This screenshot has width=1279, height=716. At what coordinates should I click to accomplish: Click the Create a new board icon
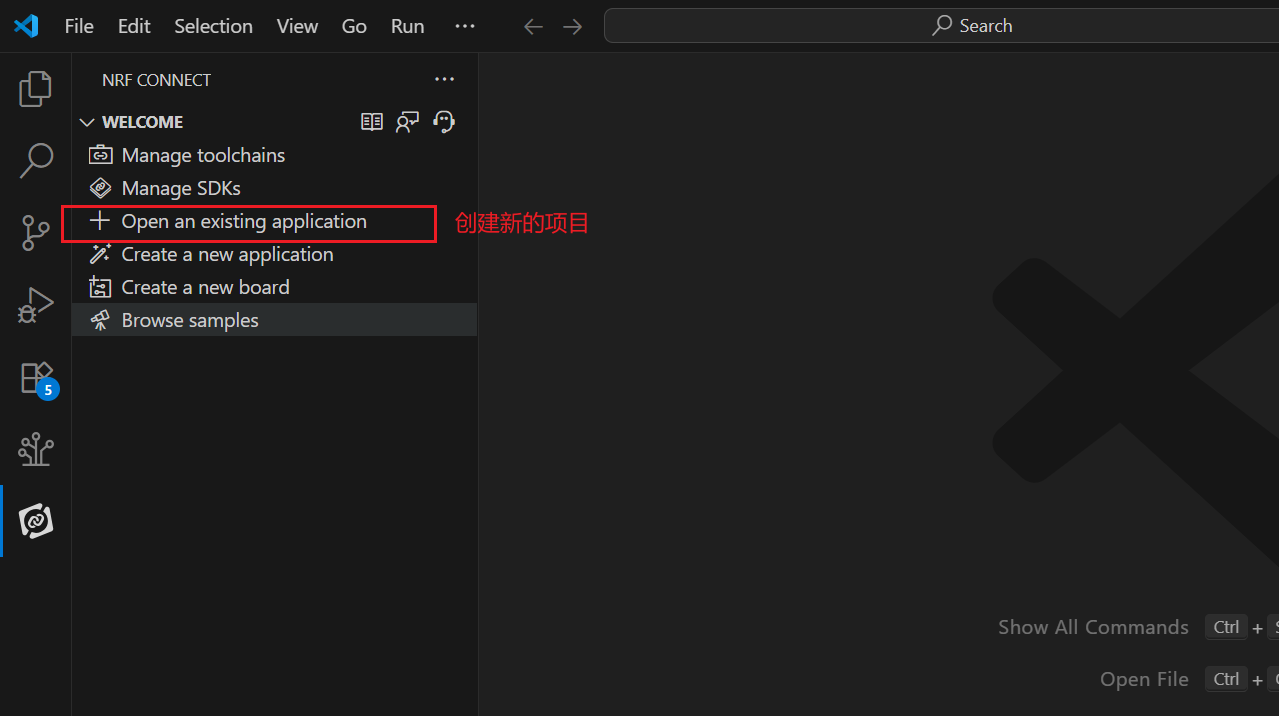[x=100, y=287]
